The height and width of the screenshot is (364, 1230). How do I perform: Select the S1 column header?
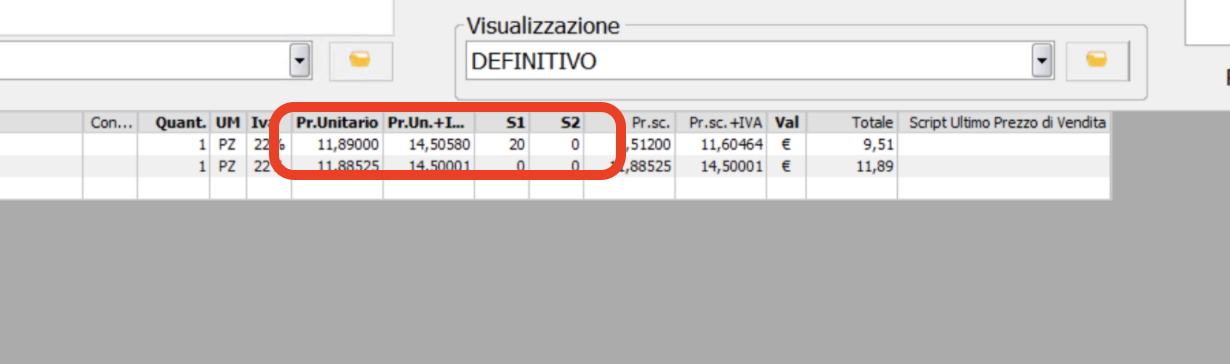502,122
